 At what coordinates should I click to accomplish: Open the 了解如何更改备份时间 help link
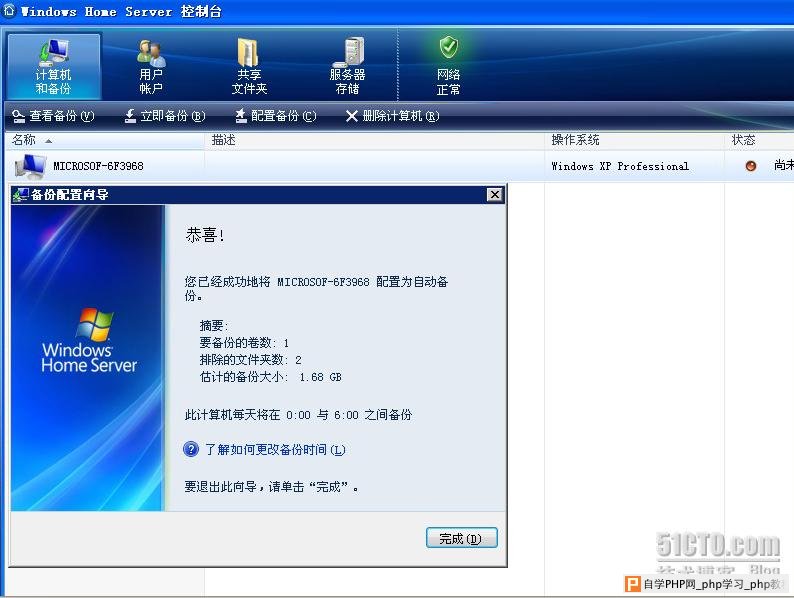tap(275, 450)
